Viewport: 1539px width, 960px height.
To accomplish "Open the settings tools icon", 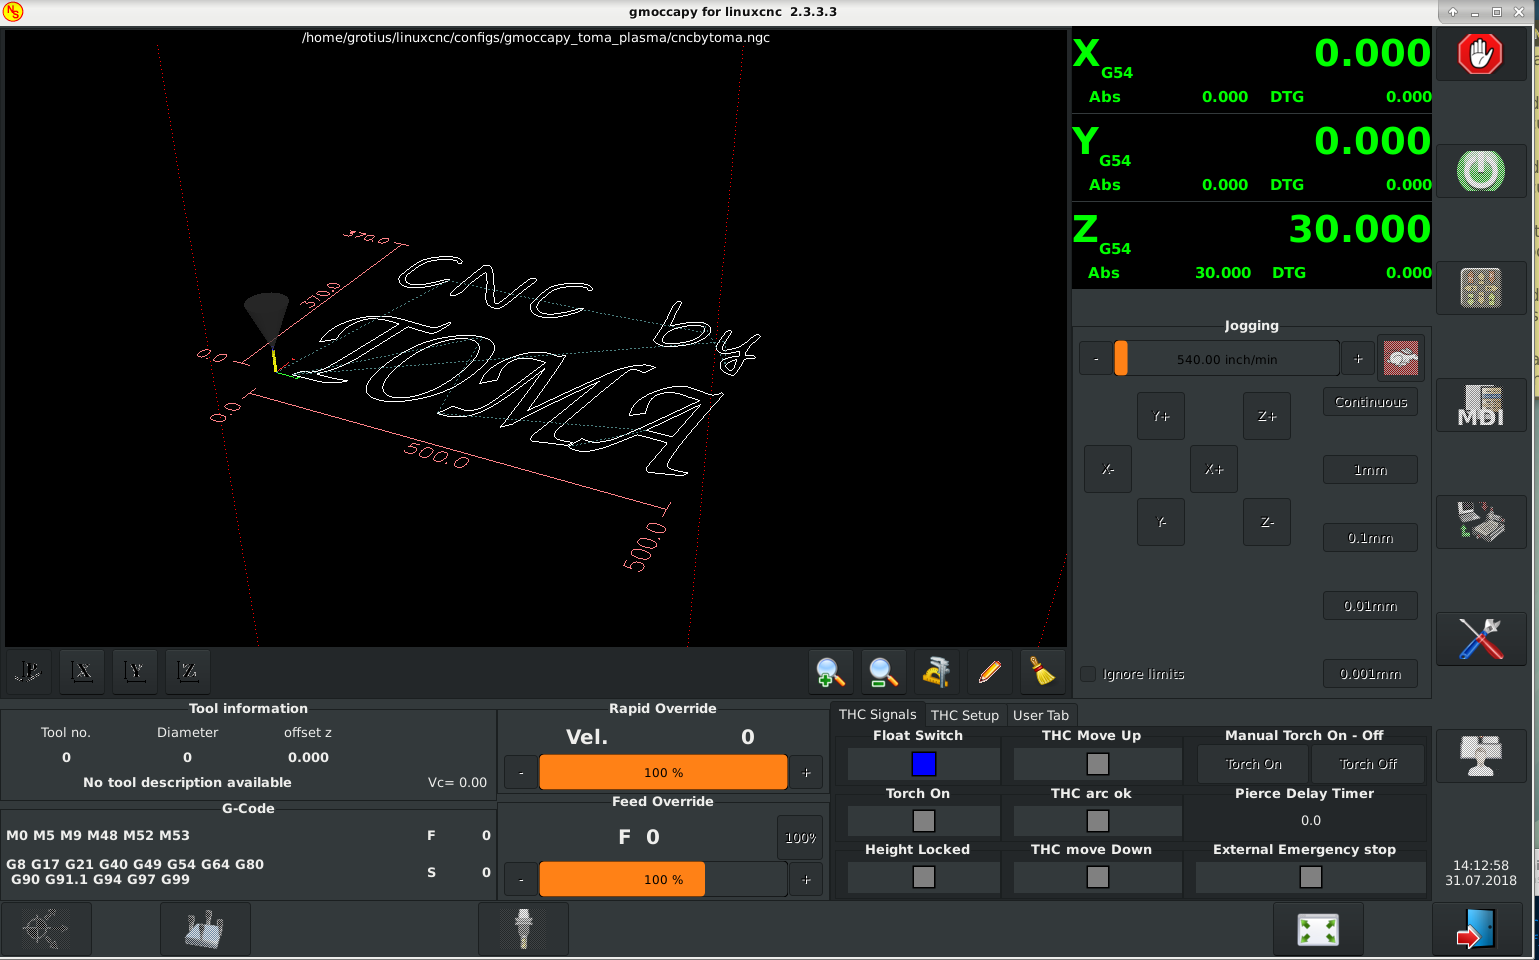I will [x=1481, y=639].
